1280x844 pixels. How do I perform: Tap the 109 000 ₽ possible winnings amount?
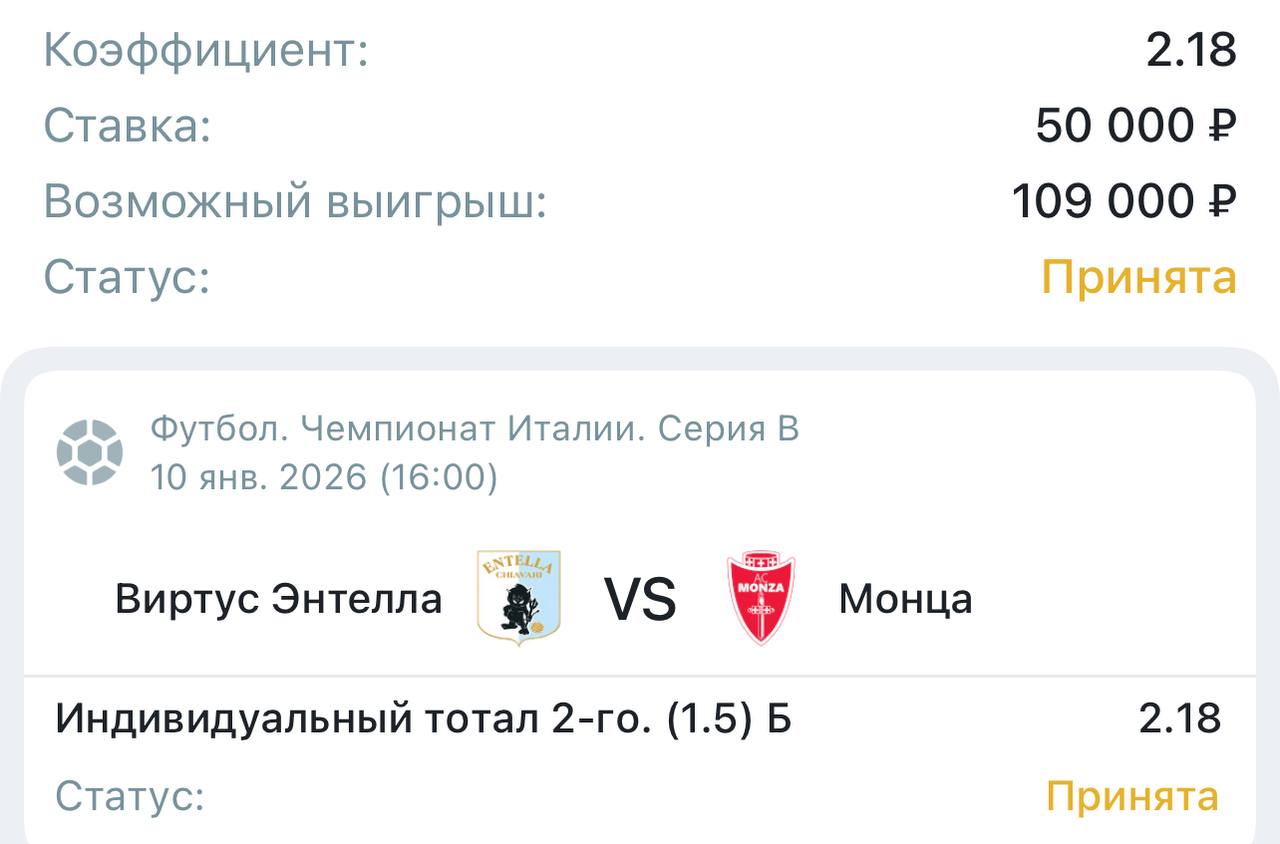point(1124,201)
